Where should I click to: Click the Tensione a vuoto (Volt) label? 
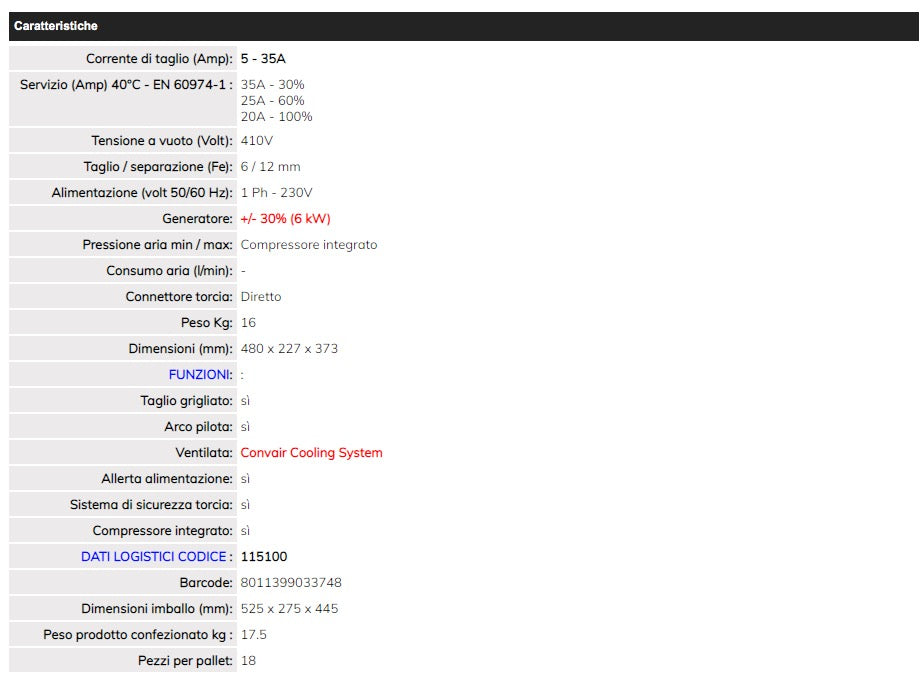(162, 141)
